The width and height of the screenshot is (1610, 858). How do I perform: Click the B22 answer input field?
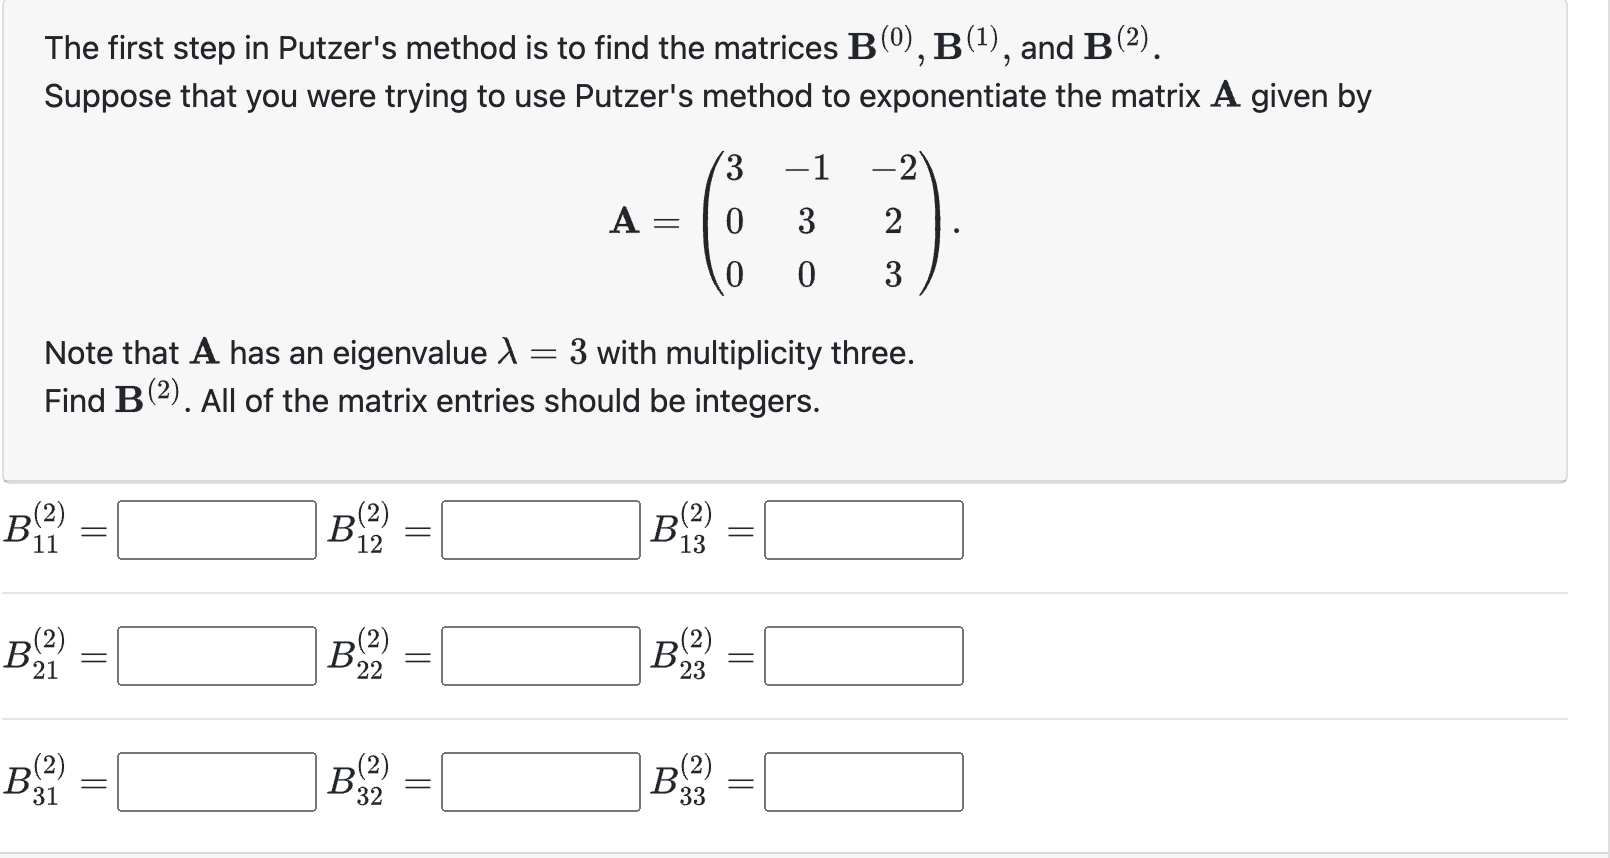coord(540,655)
